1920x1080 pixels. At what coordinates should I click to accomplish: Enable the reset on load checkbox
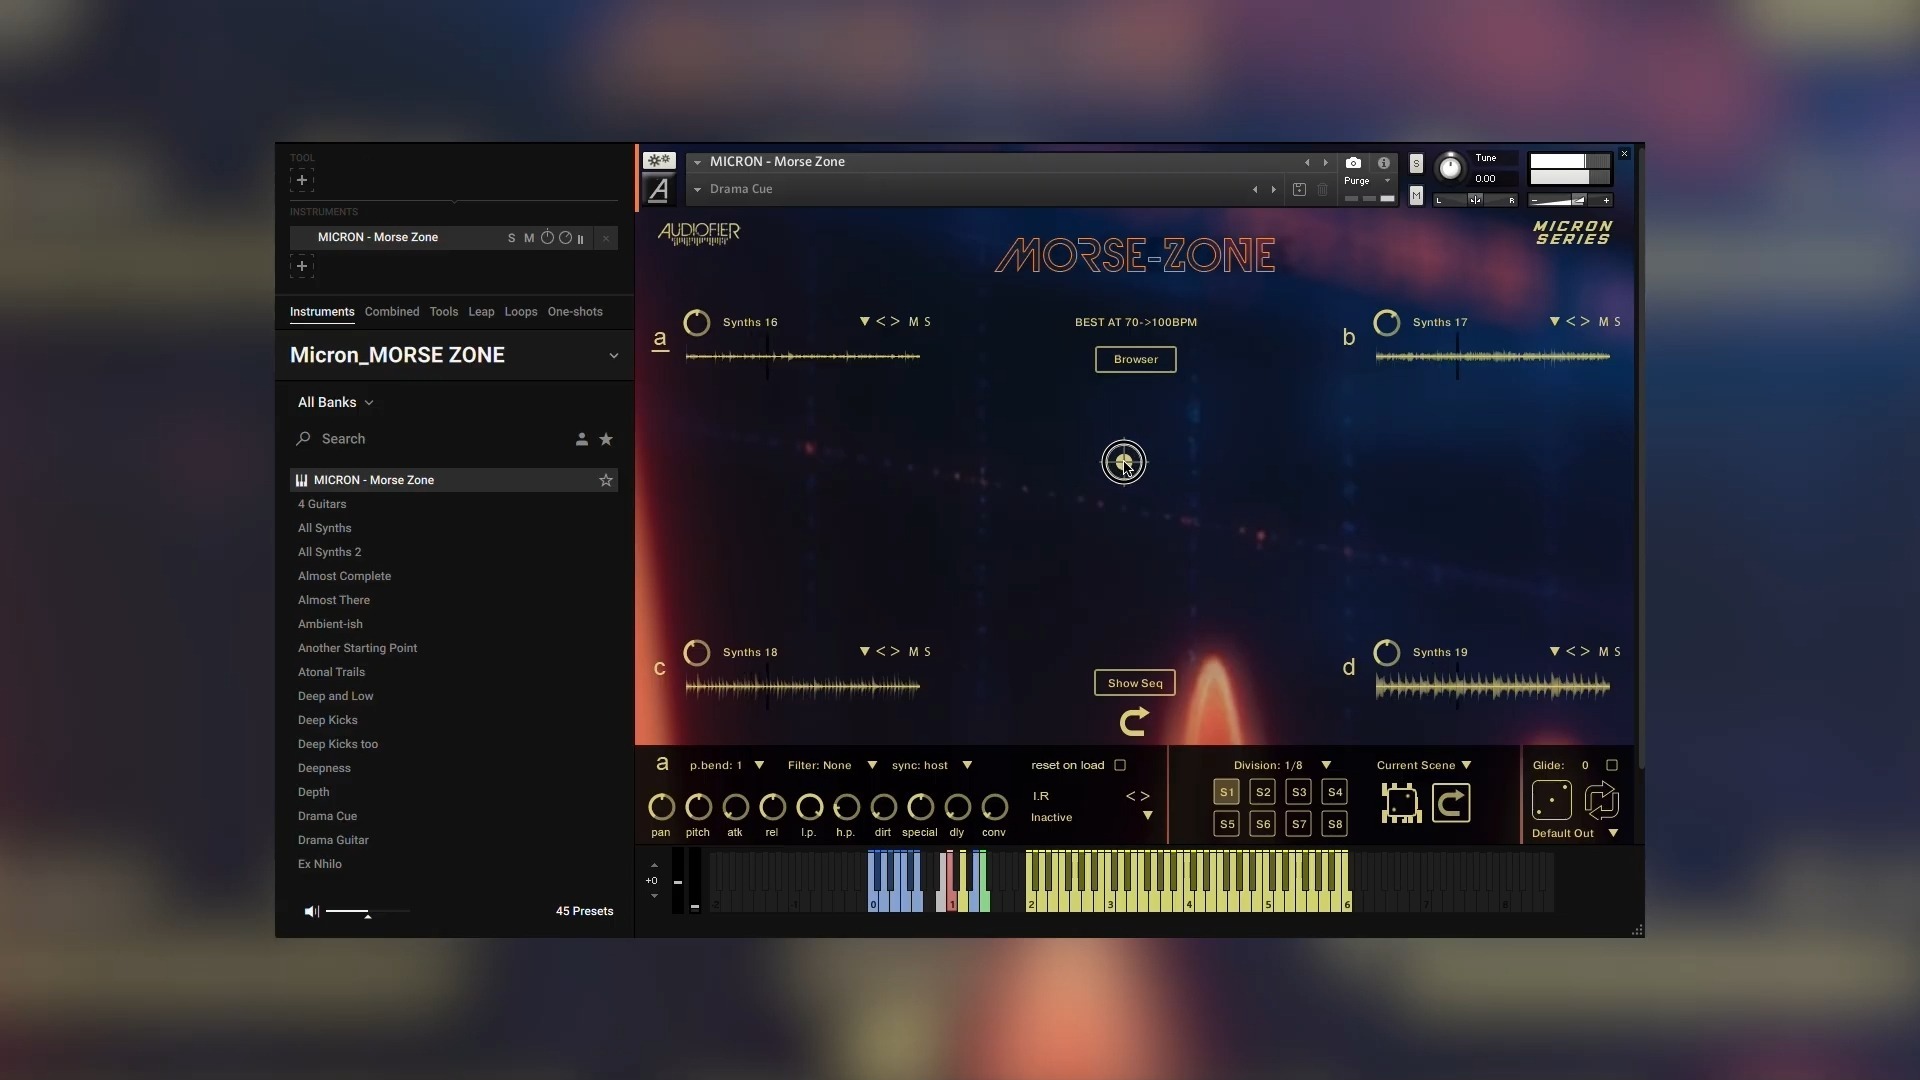pyautogui.click(x=1120, y=766)
